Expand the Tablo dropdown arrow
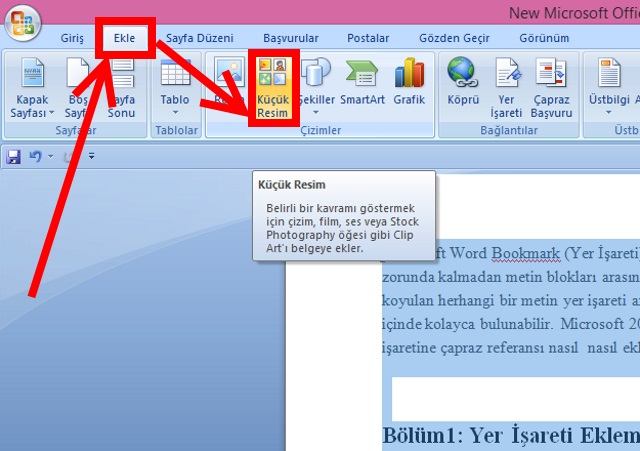The image size is (640, 451). 175,113
